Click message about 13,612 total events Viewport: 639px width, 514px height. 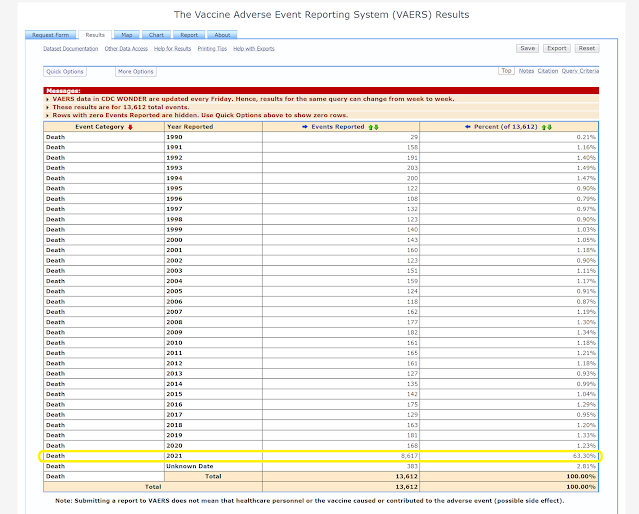click(121, 107)
